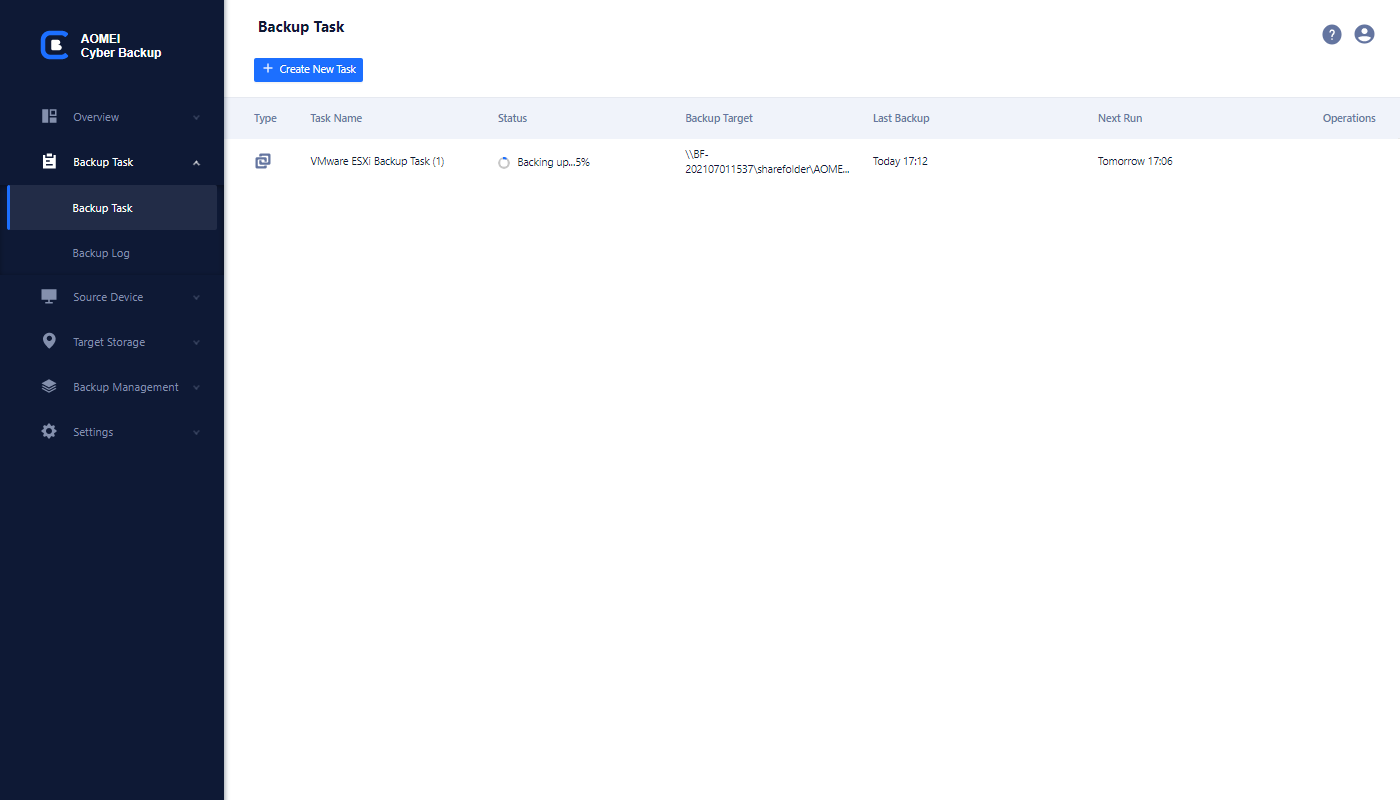Click the Source Device monitor icon
1400x800 pixels.
pyautogui.click(x=49, y=296)
